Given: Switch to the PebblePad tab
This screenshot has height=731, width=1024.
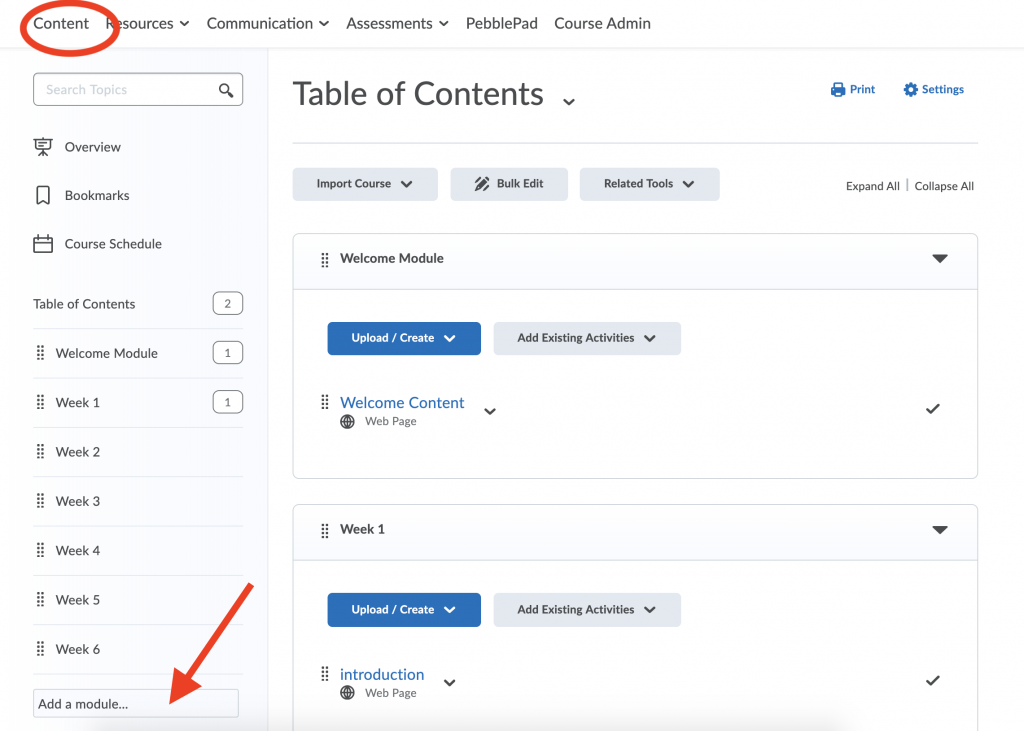Looking at the screenshot, I should click(x=501, y=23).
